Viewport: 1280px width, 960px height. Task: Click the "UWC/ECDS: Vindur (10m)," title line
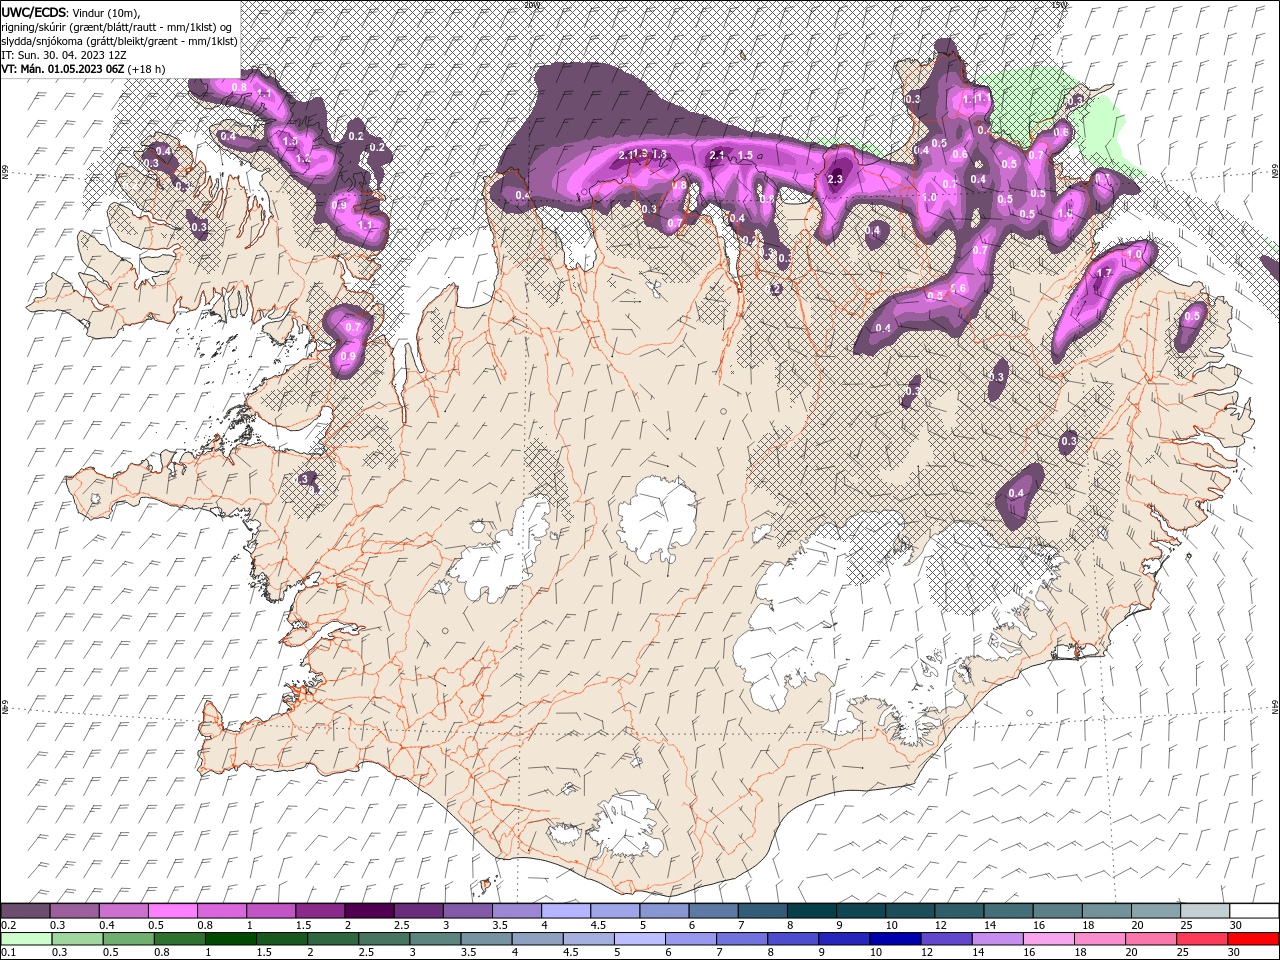tap(71, 12)
